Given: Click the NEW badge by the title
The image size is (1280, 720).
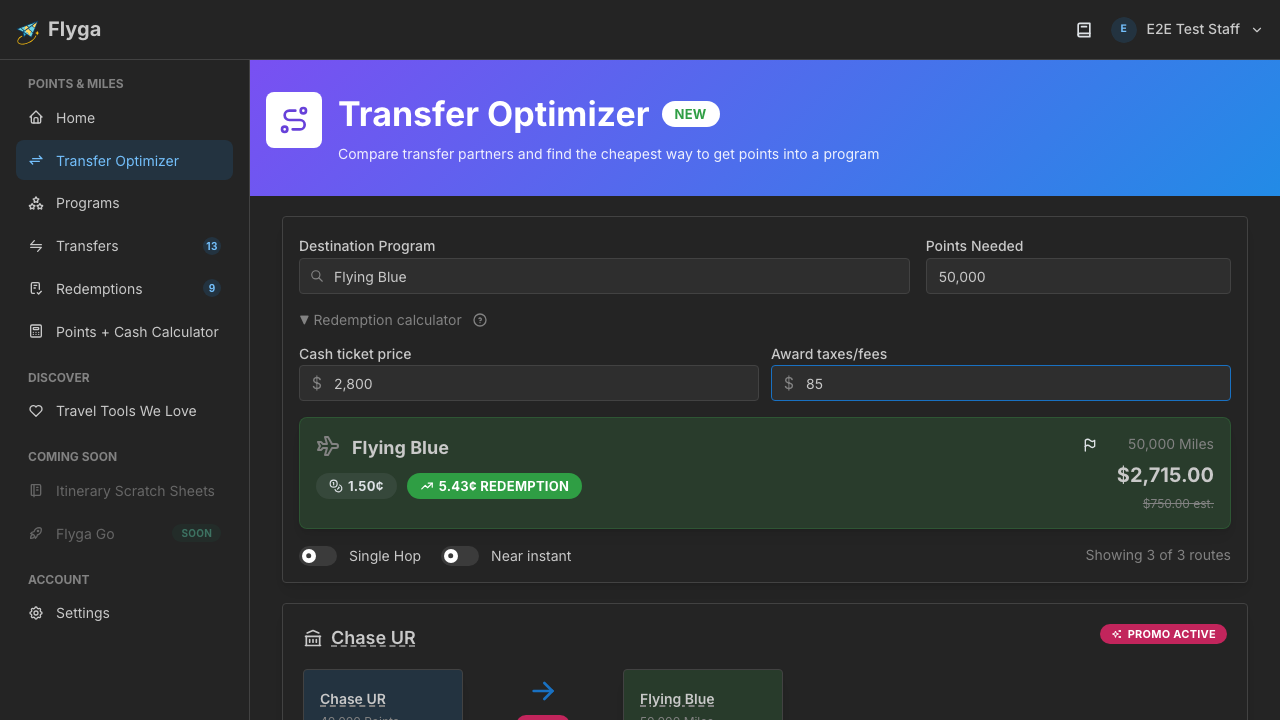Looking at the screenshot, I should click(x=690, y=114).
